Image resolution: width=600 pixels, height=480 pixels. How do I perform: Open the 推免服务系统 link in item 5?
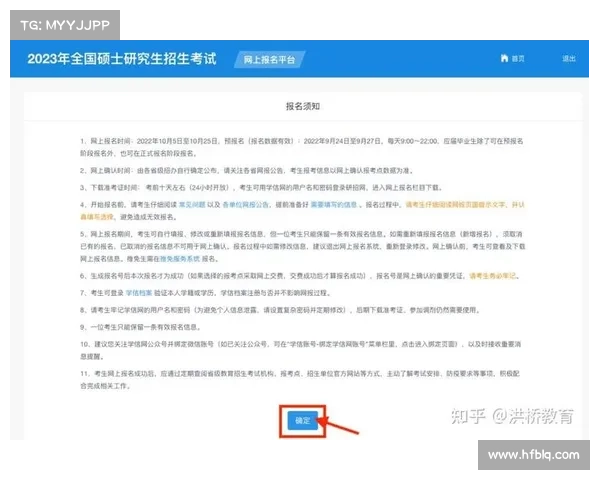(x=180, y=259)
